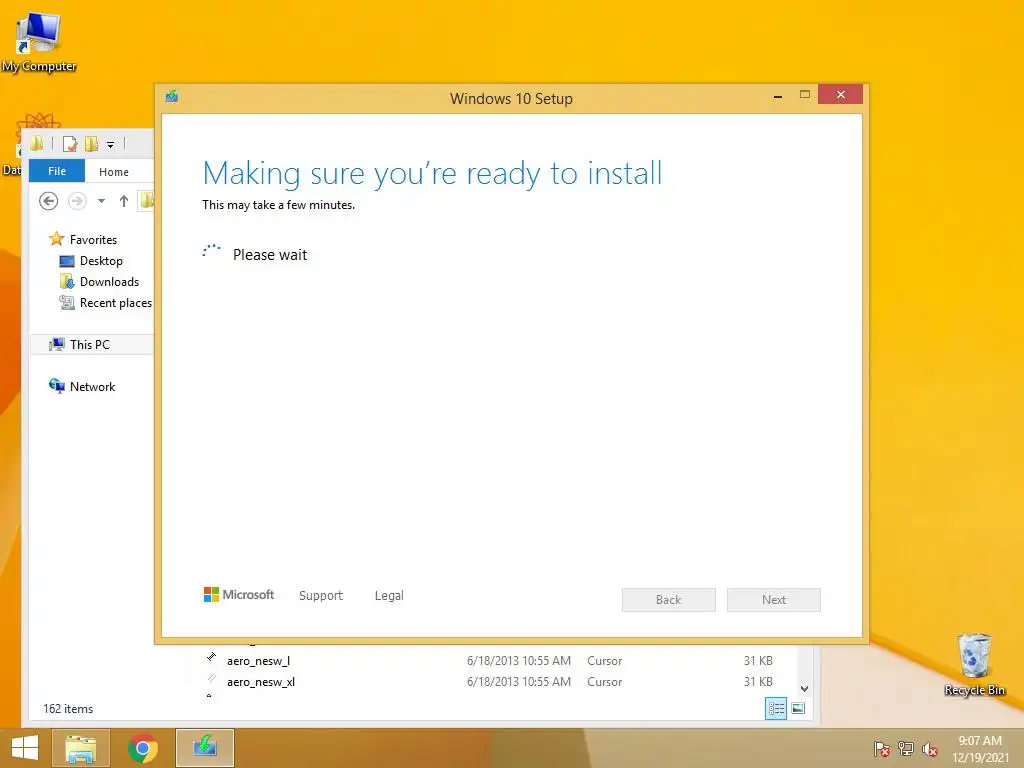Click the Next button in Setup
This screenshot has height=768, width=1024.
click(x=774, y=600)
